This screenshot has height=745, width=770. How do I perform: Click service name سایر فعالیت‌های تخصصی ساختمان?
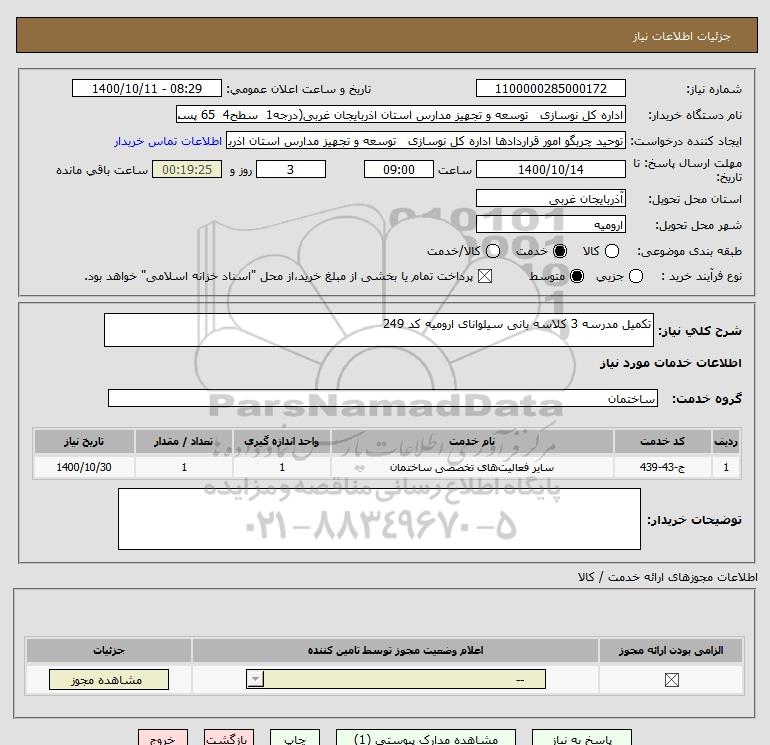pyautogui.click(x=472, y=467)
